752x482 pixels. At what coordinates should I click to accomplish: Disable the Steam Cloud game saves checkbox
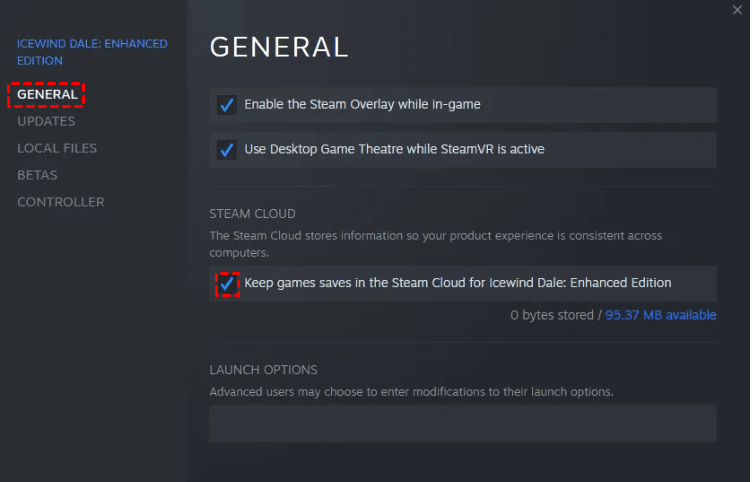pyautogui.click(x=227, y=284)
